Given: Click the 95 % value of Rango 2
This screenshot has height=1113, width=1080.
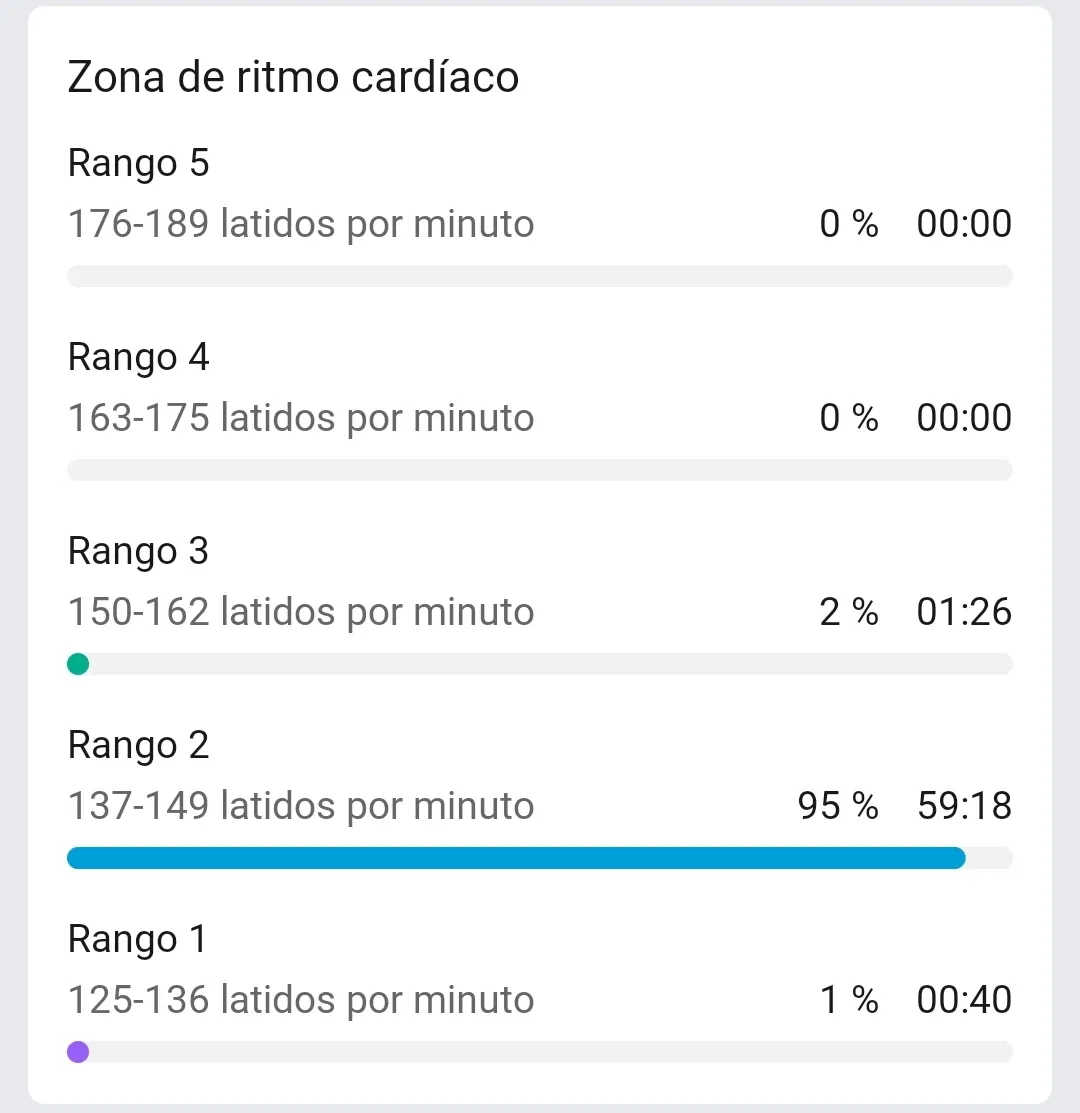Looking at the screenshot, I should click(837, 806).
